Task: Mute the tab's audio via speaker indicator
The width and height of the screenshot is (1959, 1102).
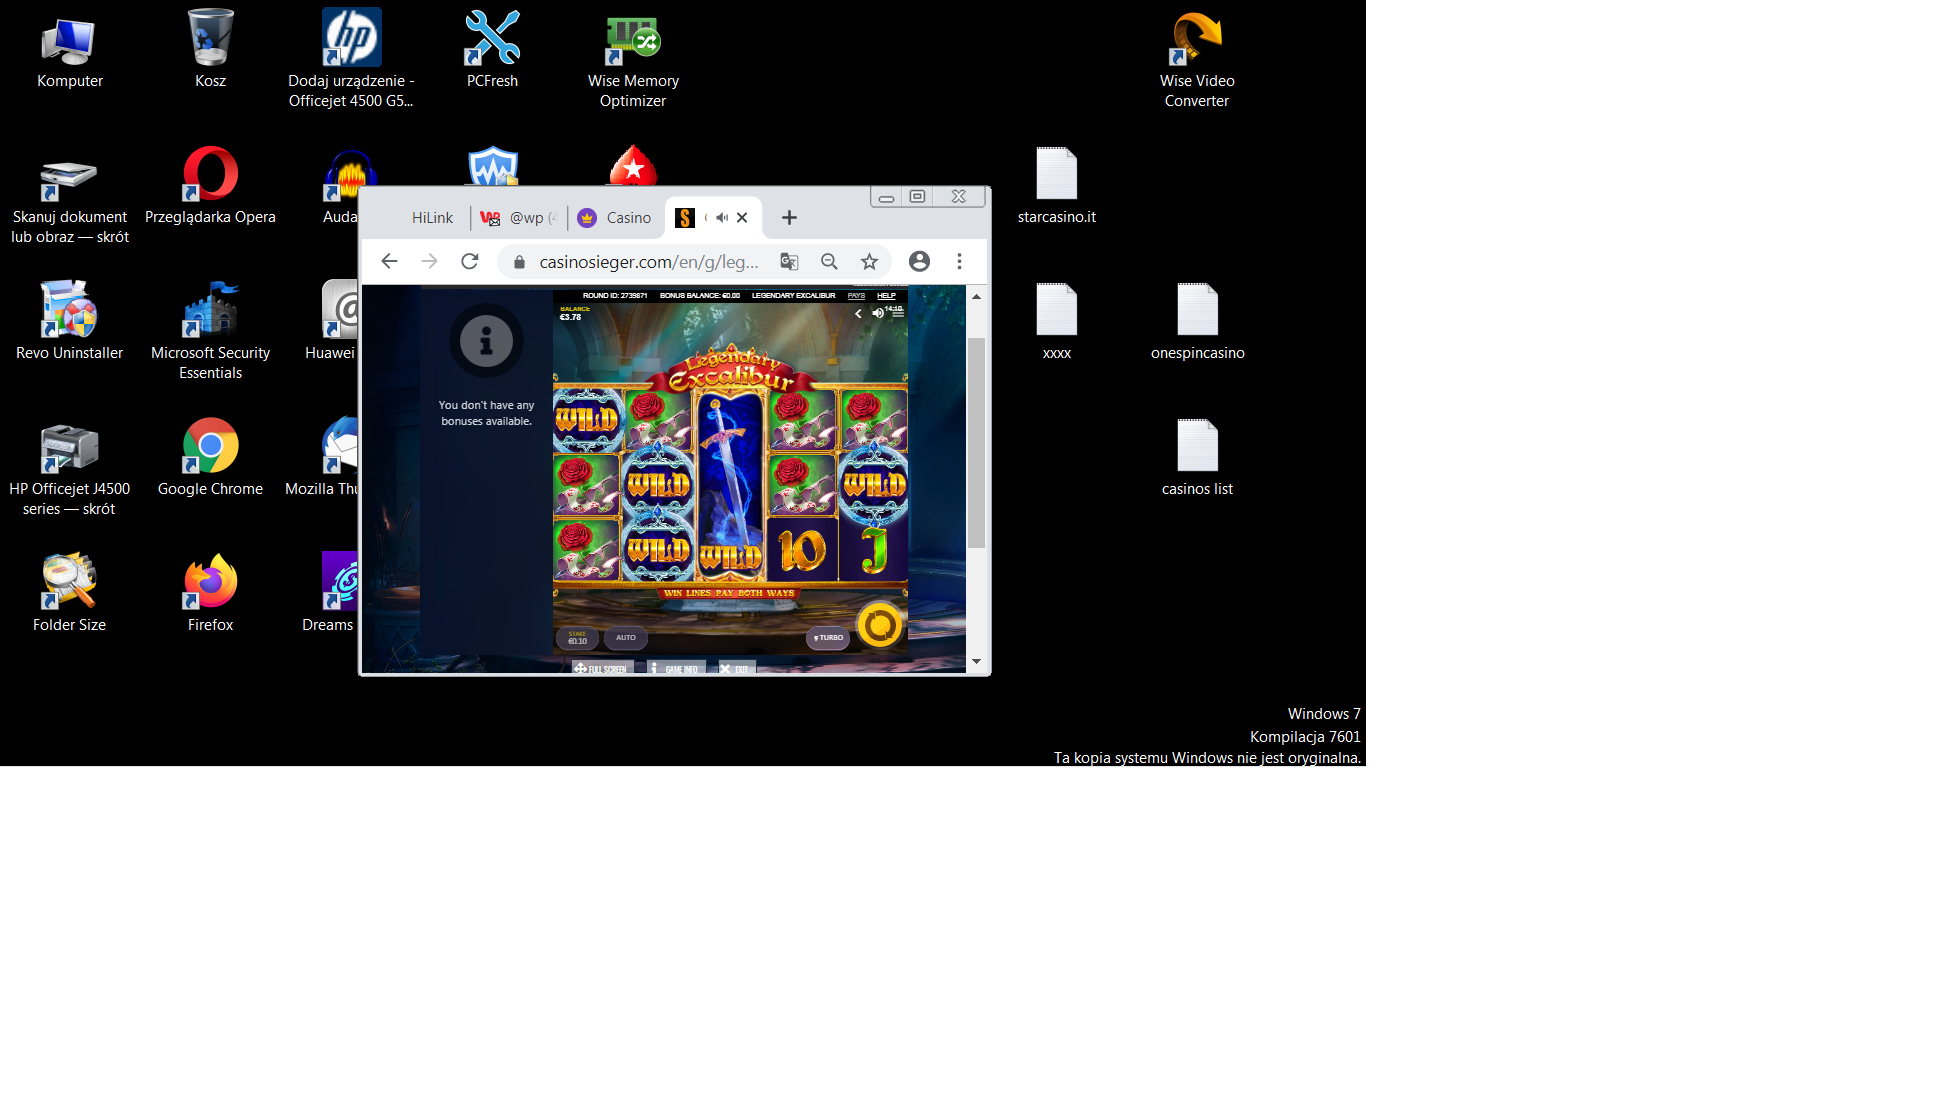Action: (722, 218)
